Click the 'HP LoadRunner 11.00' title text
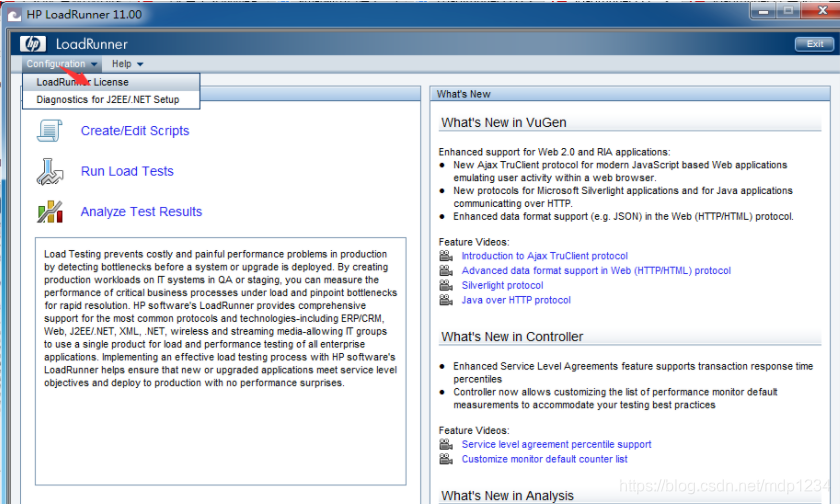This screenshot has width=840, height=504. tap(84, 14)
